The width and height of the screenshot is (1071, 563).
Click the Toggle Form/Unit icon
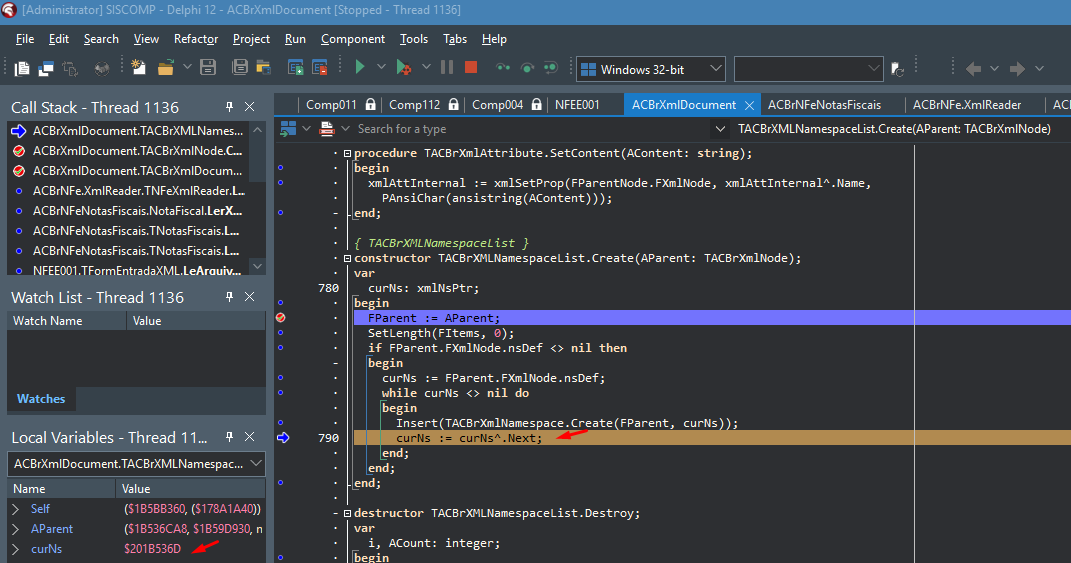click(x=70, y=68)
